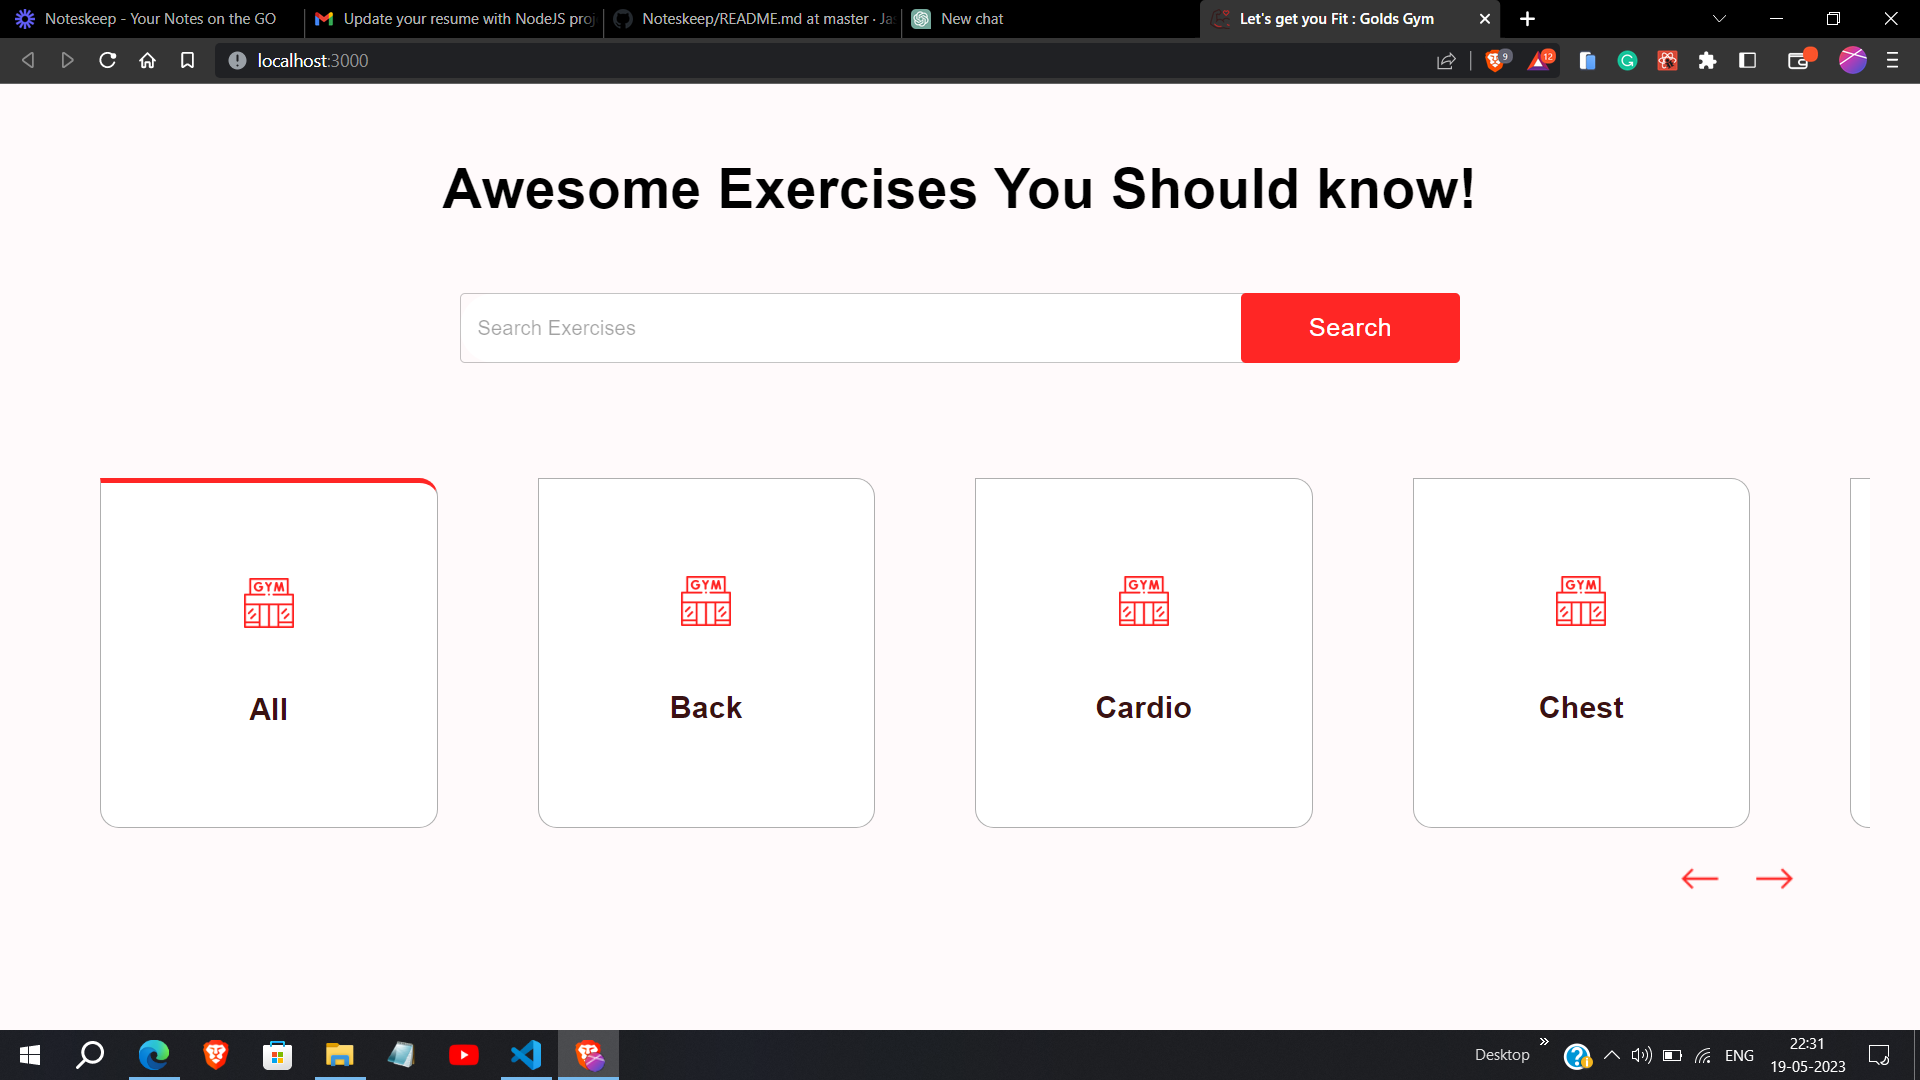Open the VS Code icon on the taskbar
Viewport: 1920px width, 1080px height.
(526, 1055)
